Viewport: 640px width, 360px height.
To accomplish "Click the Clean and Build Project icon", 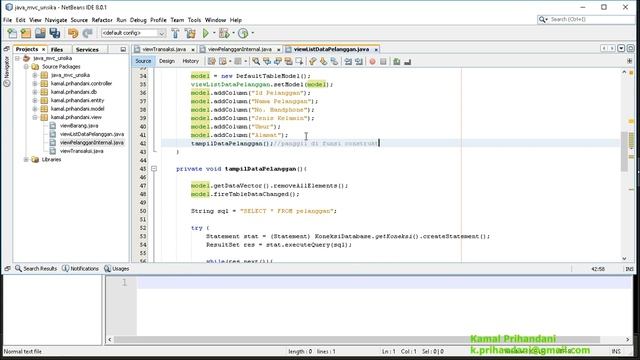I will pos(190,33).
